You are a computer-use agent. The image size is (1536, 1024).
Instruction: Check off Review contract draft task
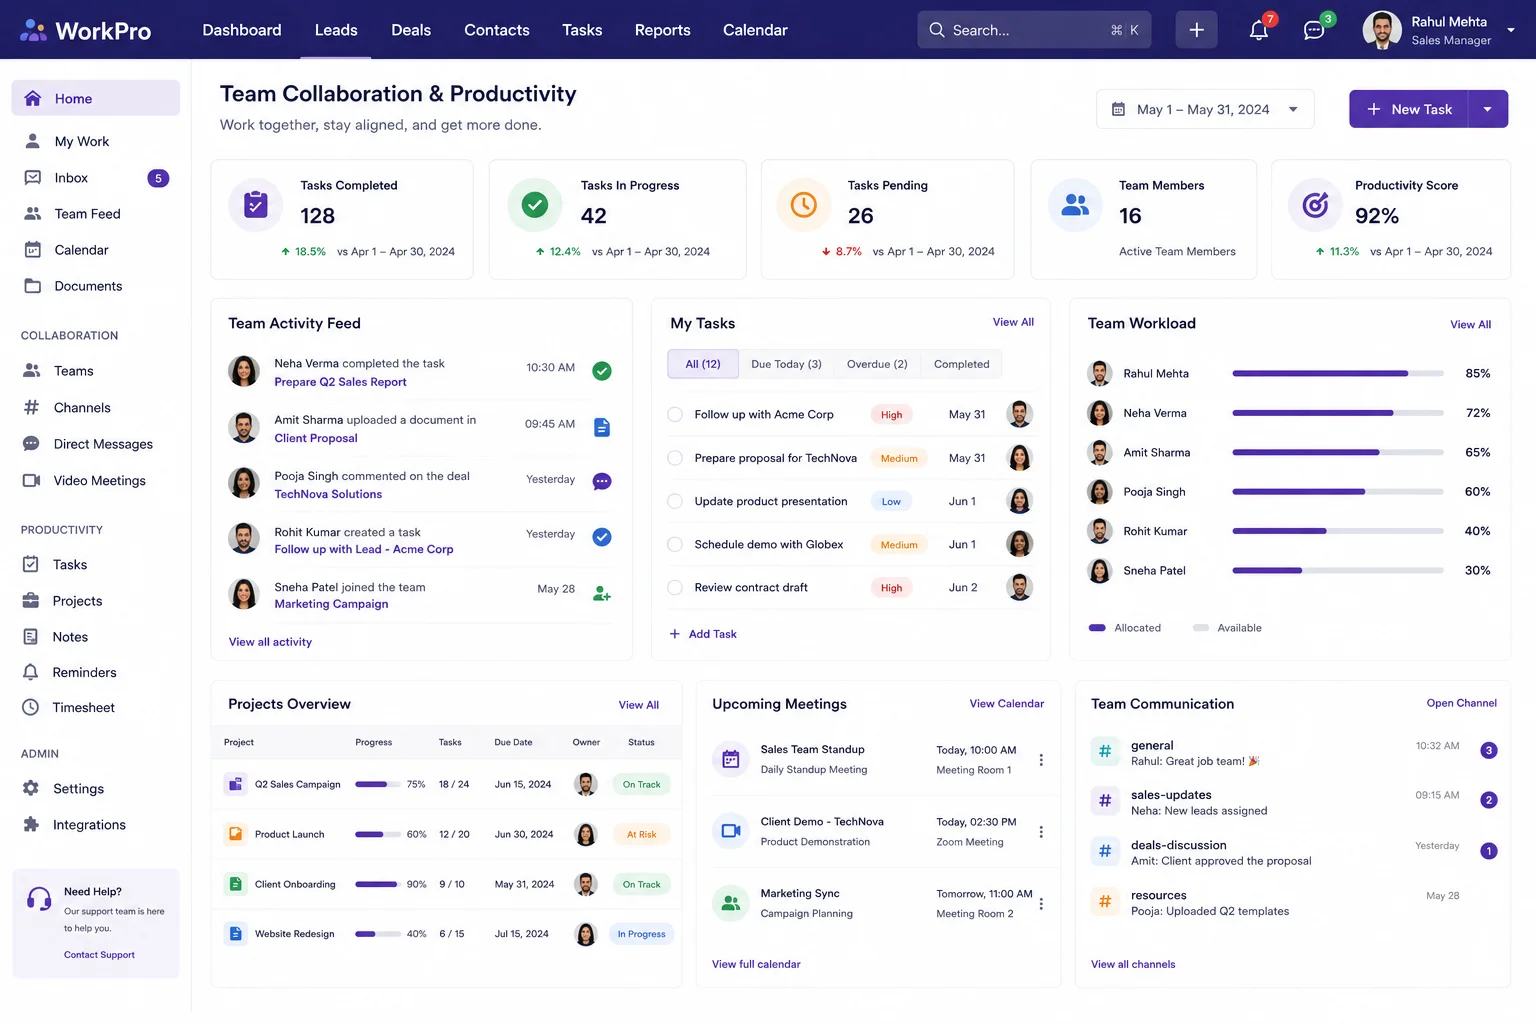(x=675, y=587)
